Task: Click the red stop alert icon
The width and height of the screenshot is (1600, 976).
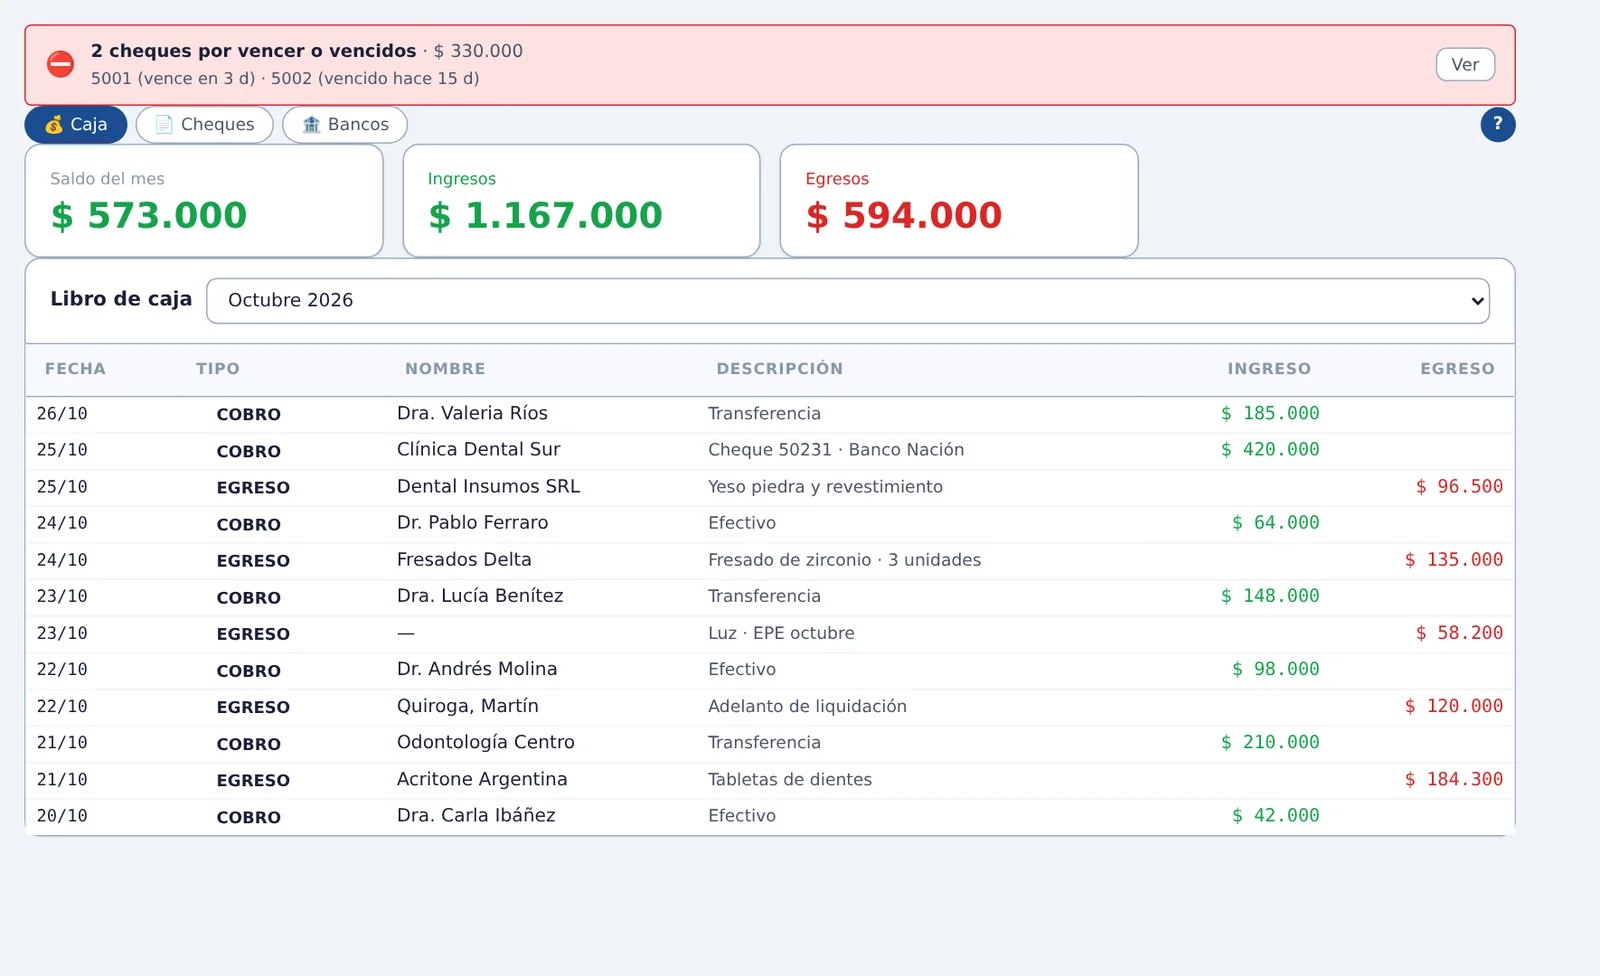Action: click(61, 65)
